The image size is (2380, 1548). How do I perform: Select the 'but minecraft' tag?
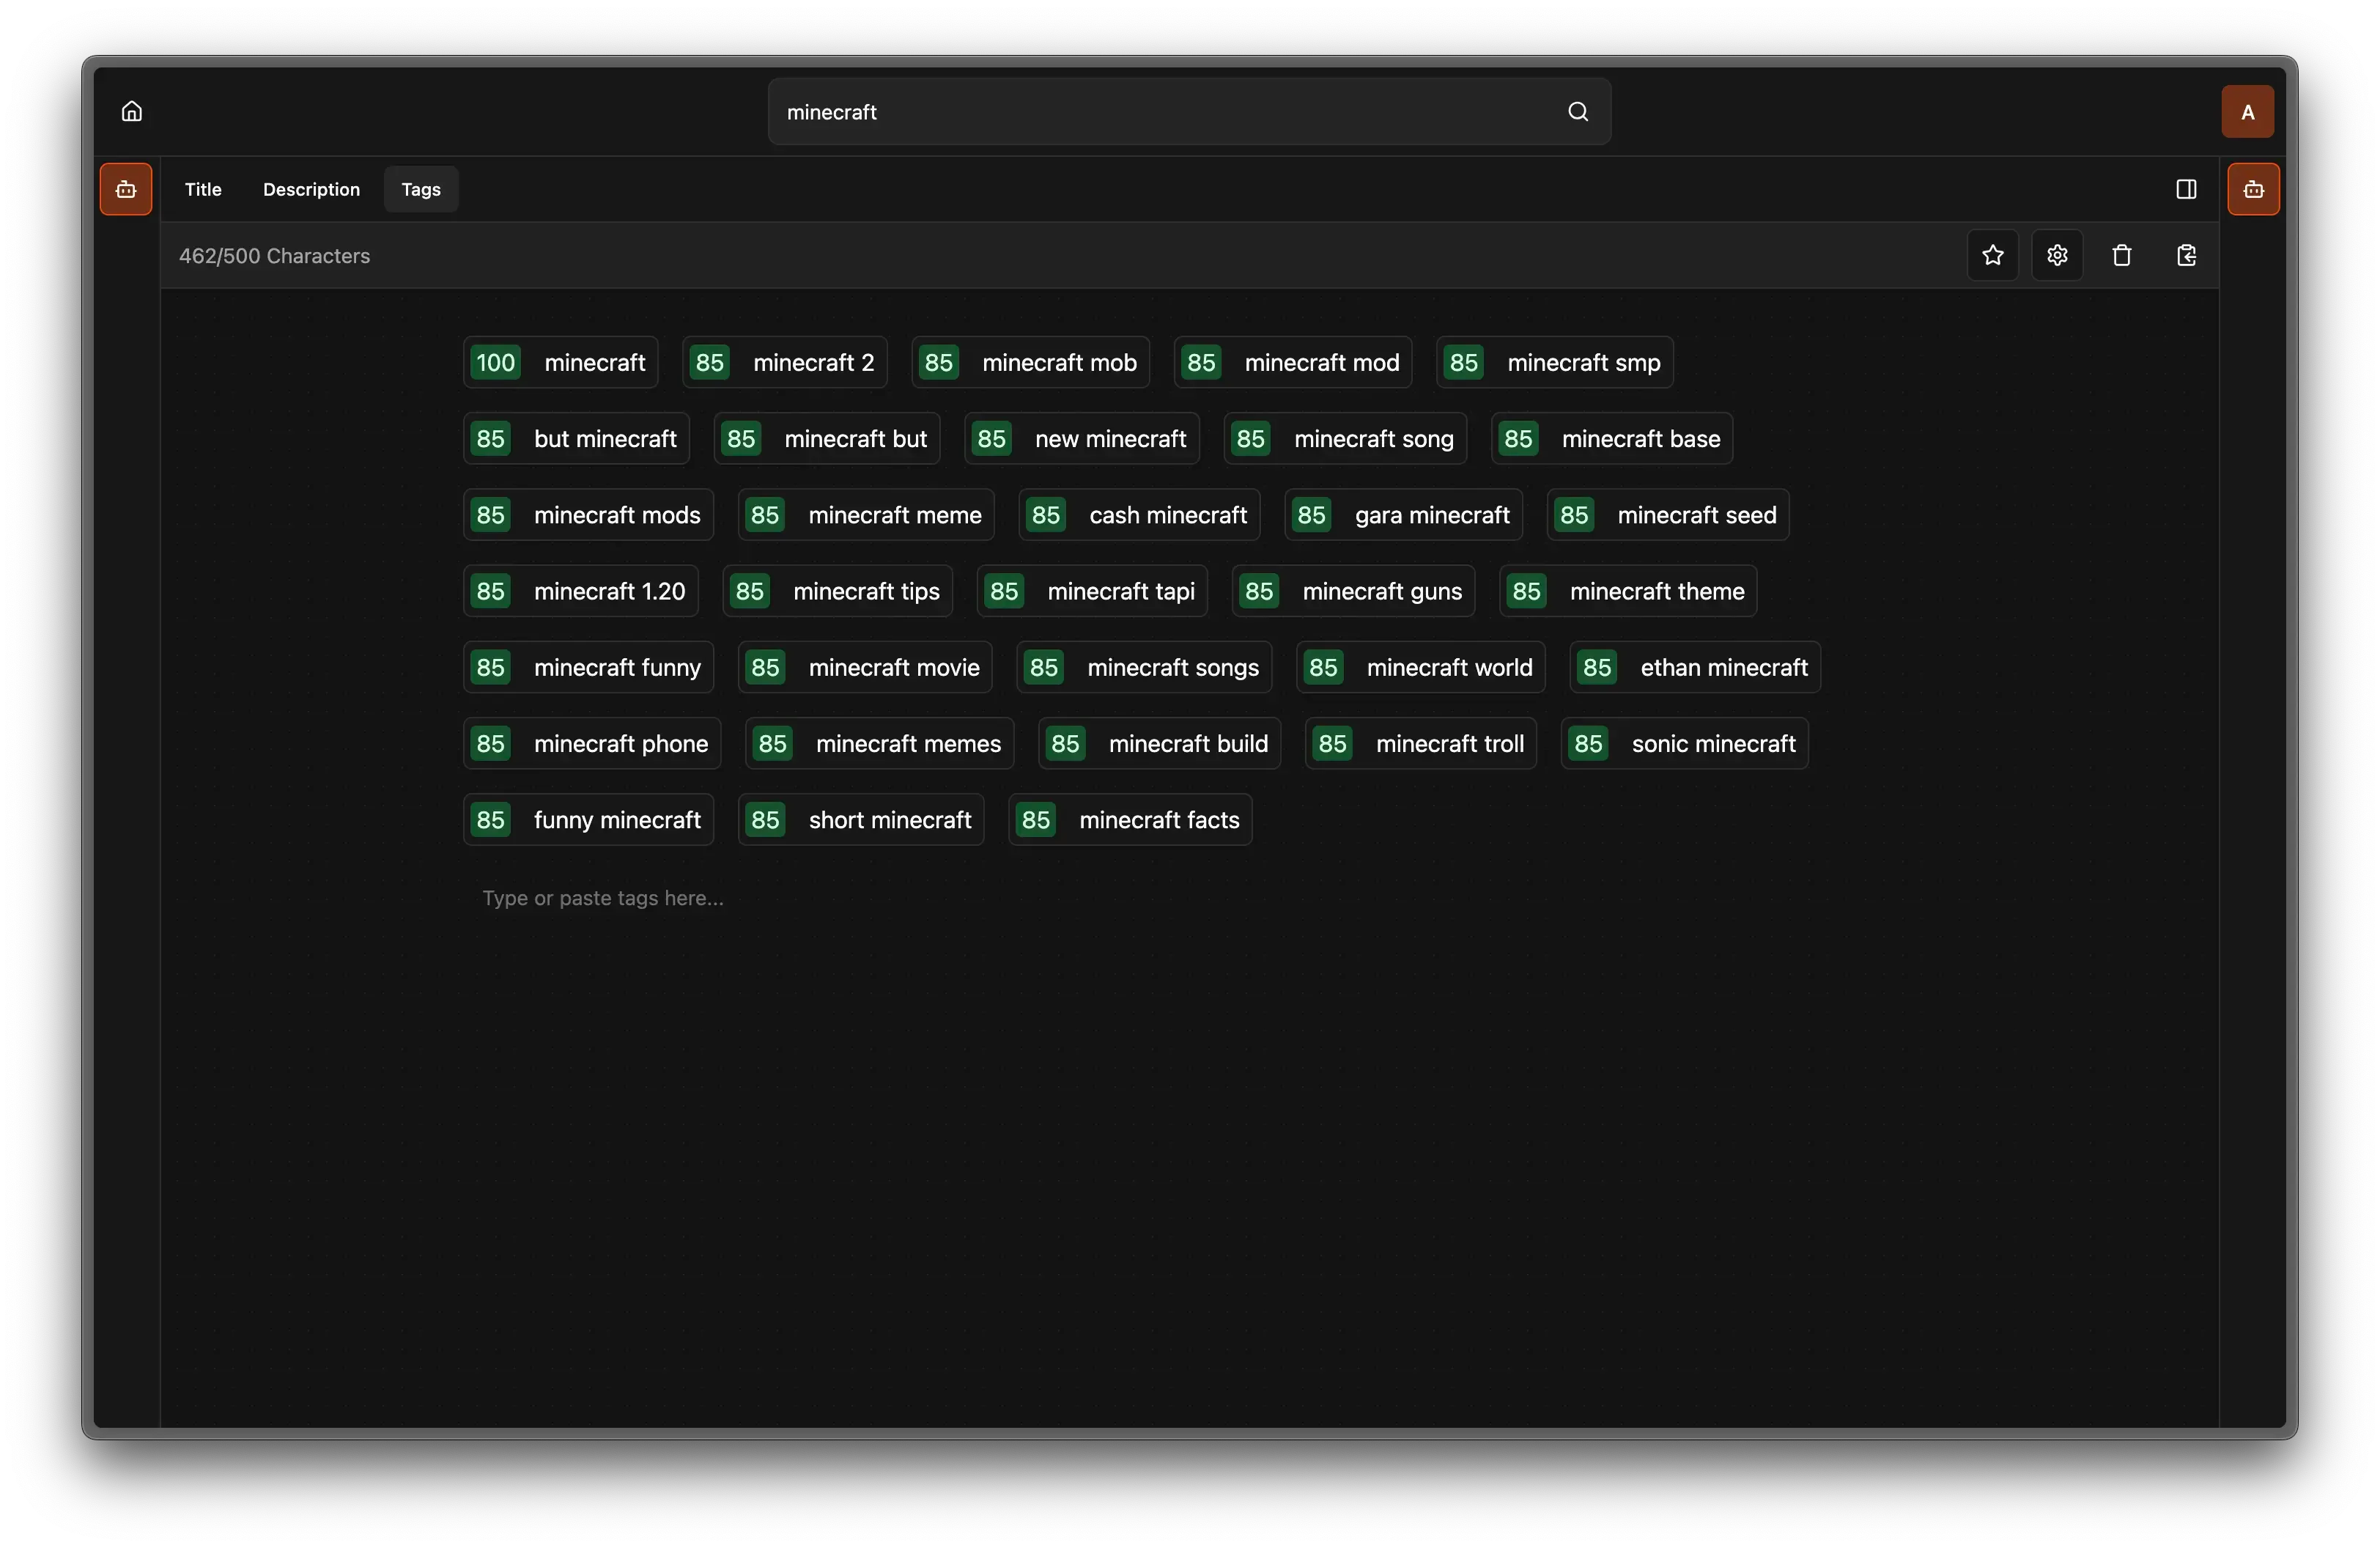pos(576,438)
